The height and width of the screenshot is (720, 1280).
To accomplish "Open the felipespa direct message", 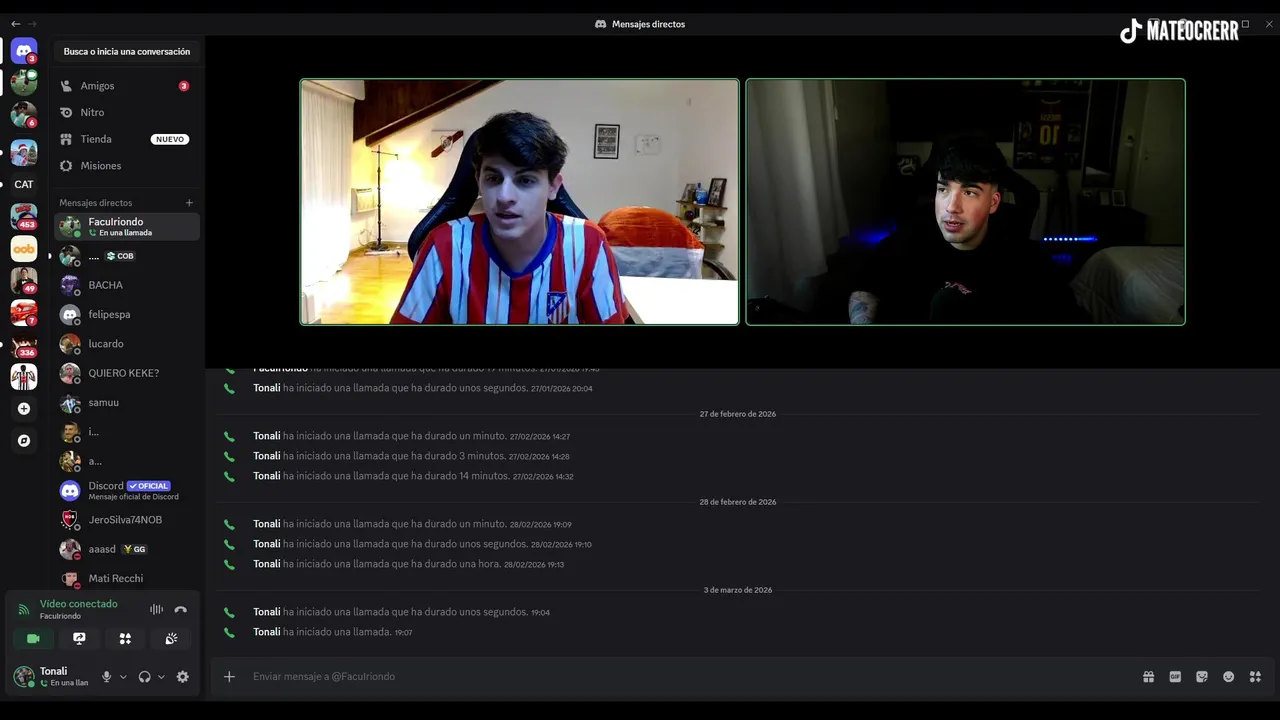I will tap(126, 314).
